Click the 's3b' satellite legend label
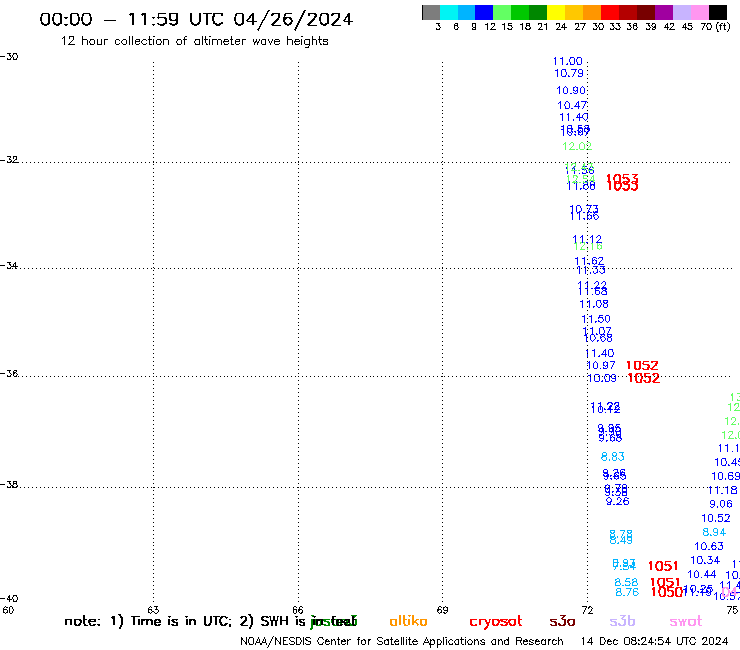740x650 pixels. coord(622,621)
